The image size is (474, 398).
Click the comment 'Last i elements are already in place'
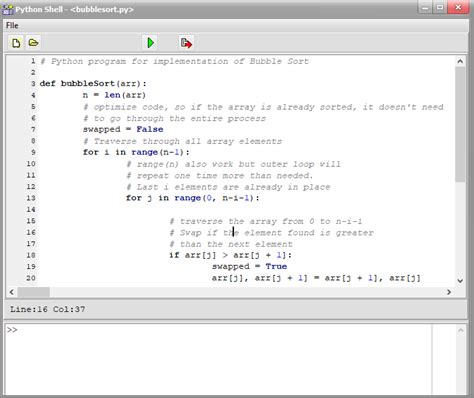pyautogui.click(x=228, y=187)
